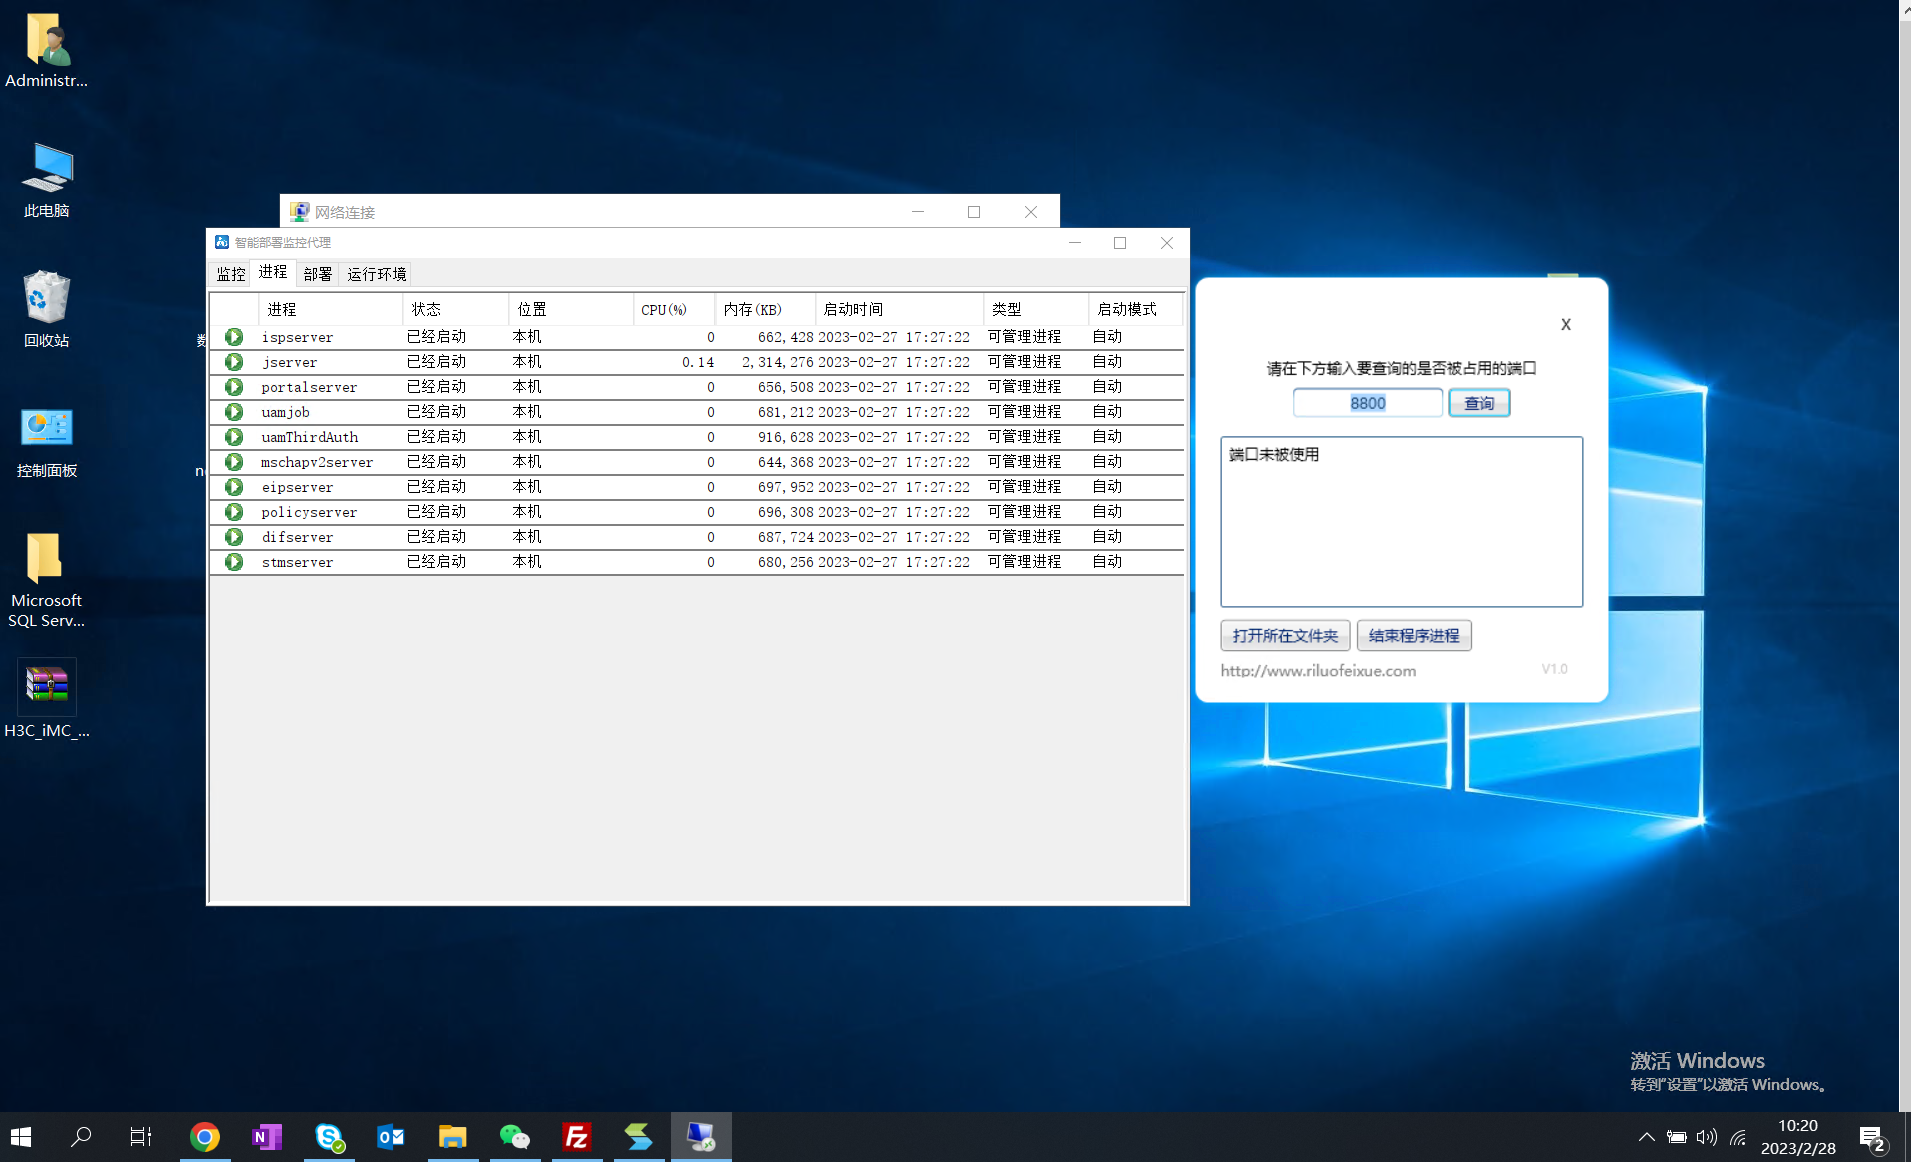
Task: Show hidden system tray icons
Action: (1646, 1137)
